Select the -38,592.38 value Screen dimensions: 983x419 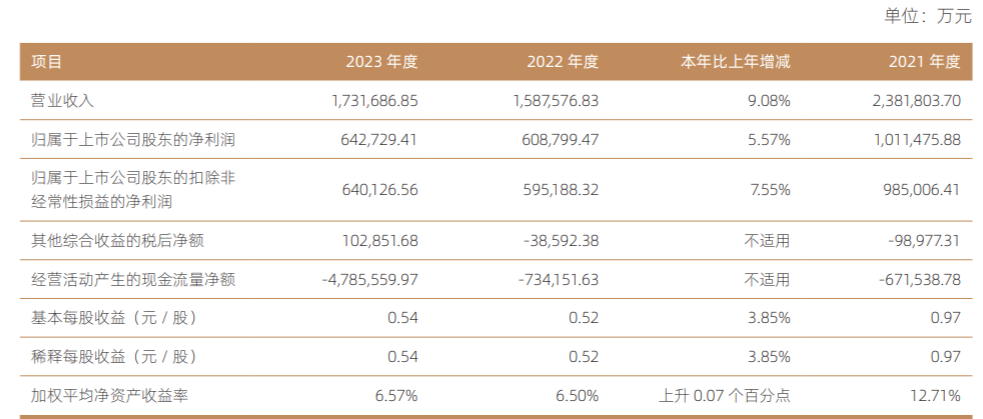pos(559,240)
